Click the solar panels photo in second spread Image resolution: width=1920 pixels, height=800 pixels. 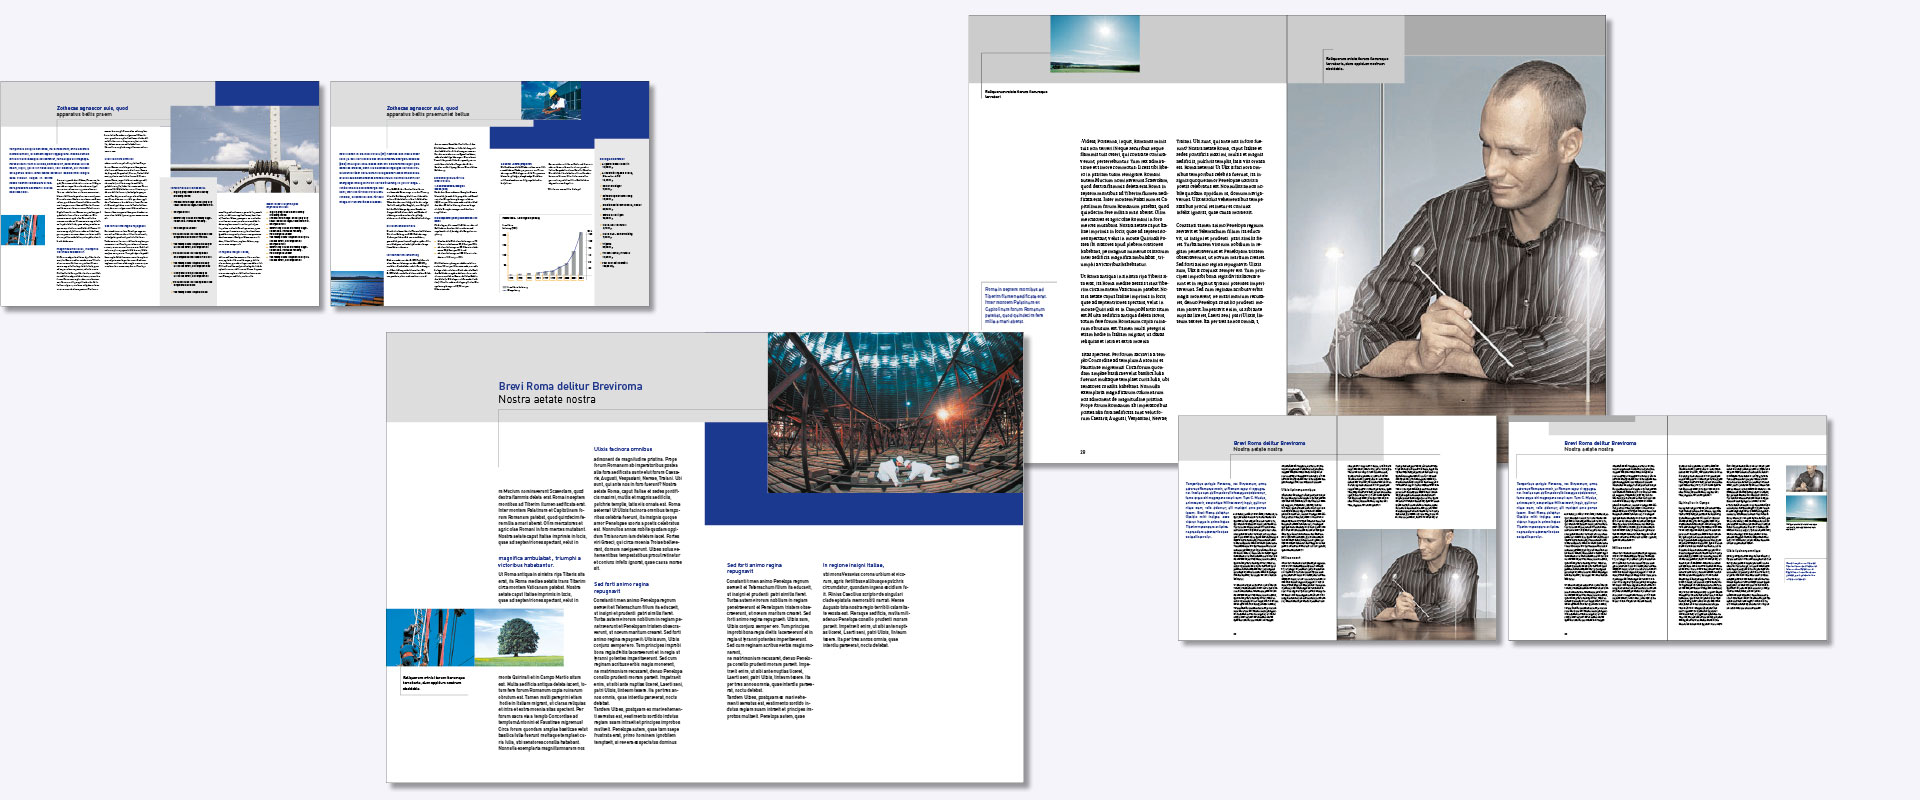tap(357, 288)
